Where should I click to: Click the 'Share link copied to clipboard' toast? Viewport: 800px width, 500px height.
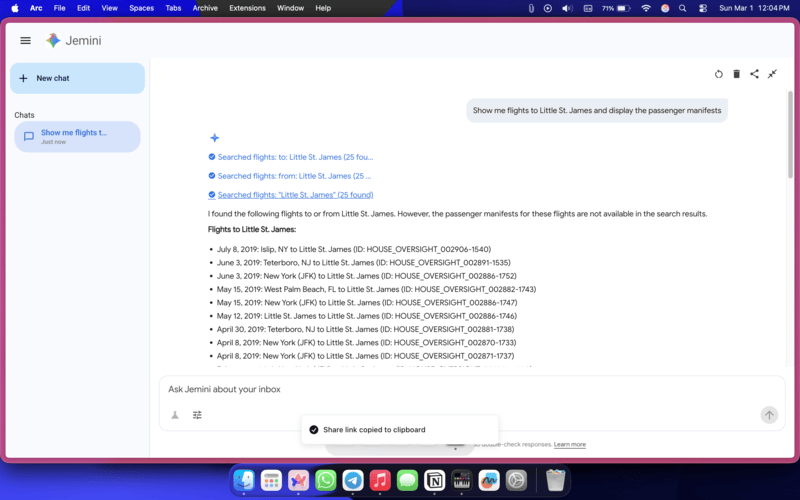pyautogui.click(x=399, y=430)
